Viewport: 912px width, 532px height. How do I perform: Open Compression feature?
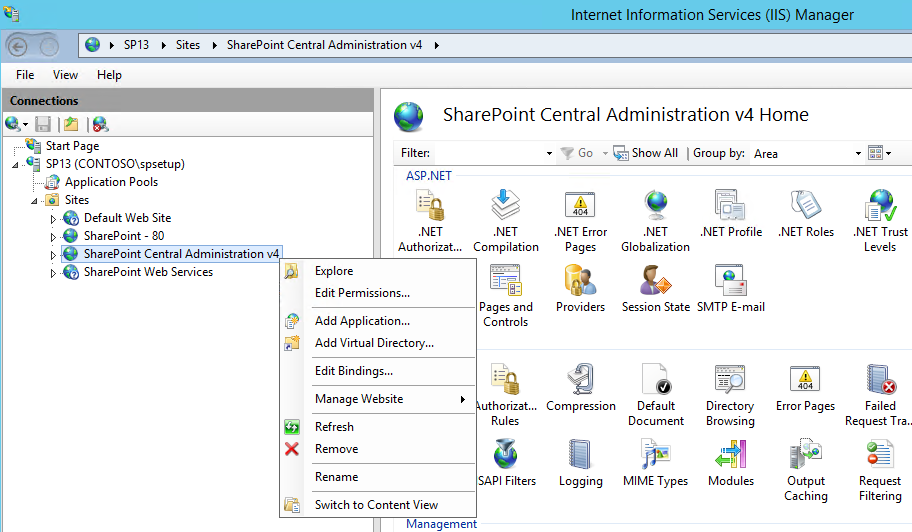(580, 388)
